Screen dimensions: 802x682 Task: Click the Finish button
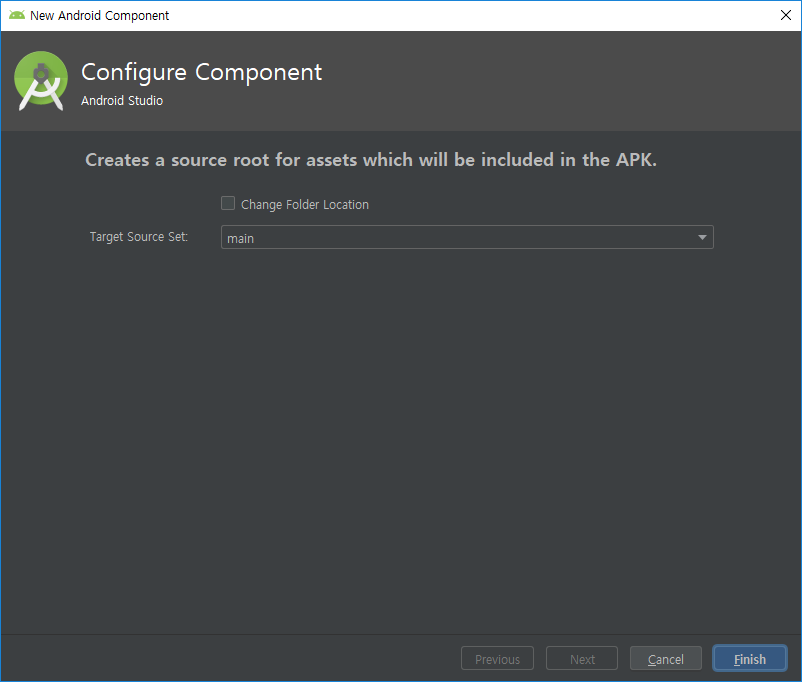pyautogui.click(x=750, y=658)
